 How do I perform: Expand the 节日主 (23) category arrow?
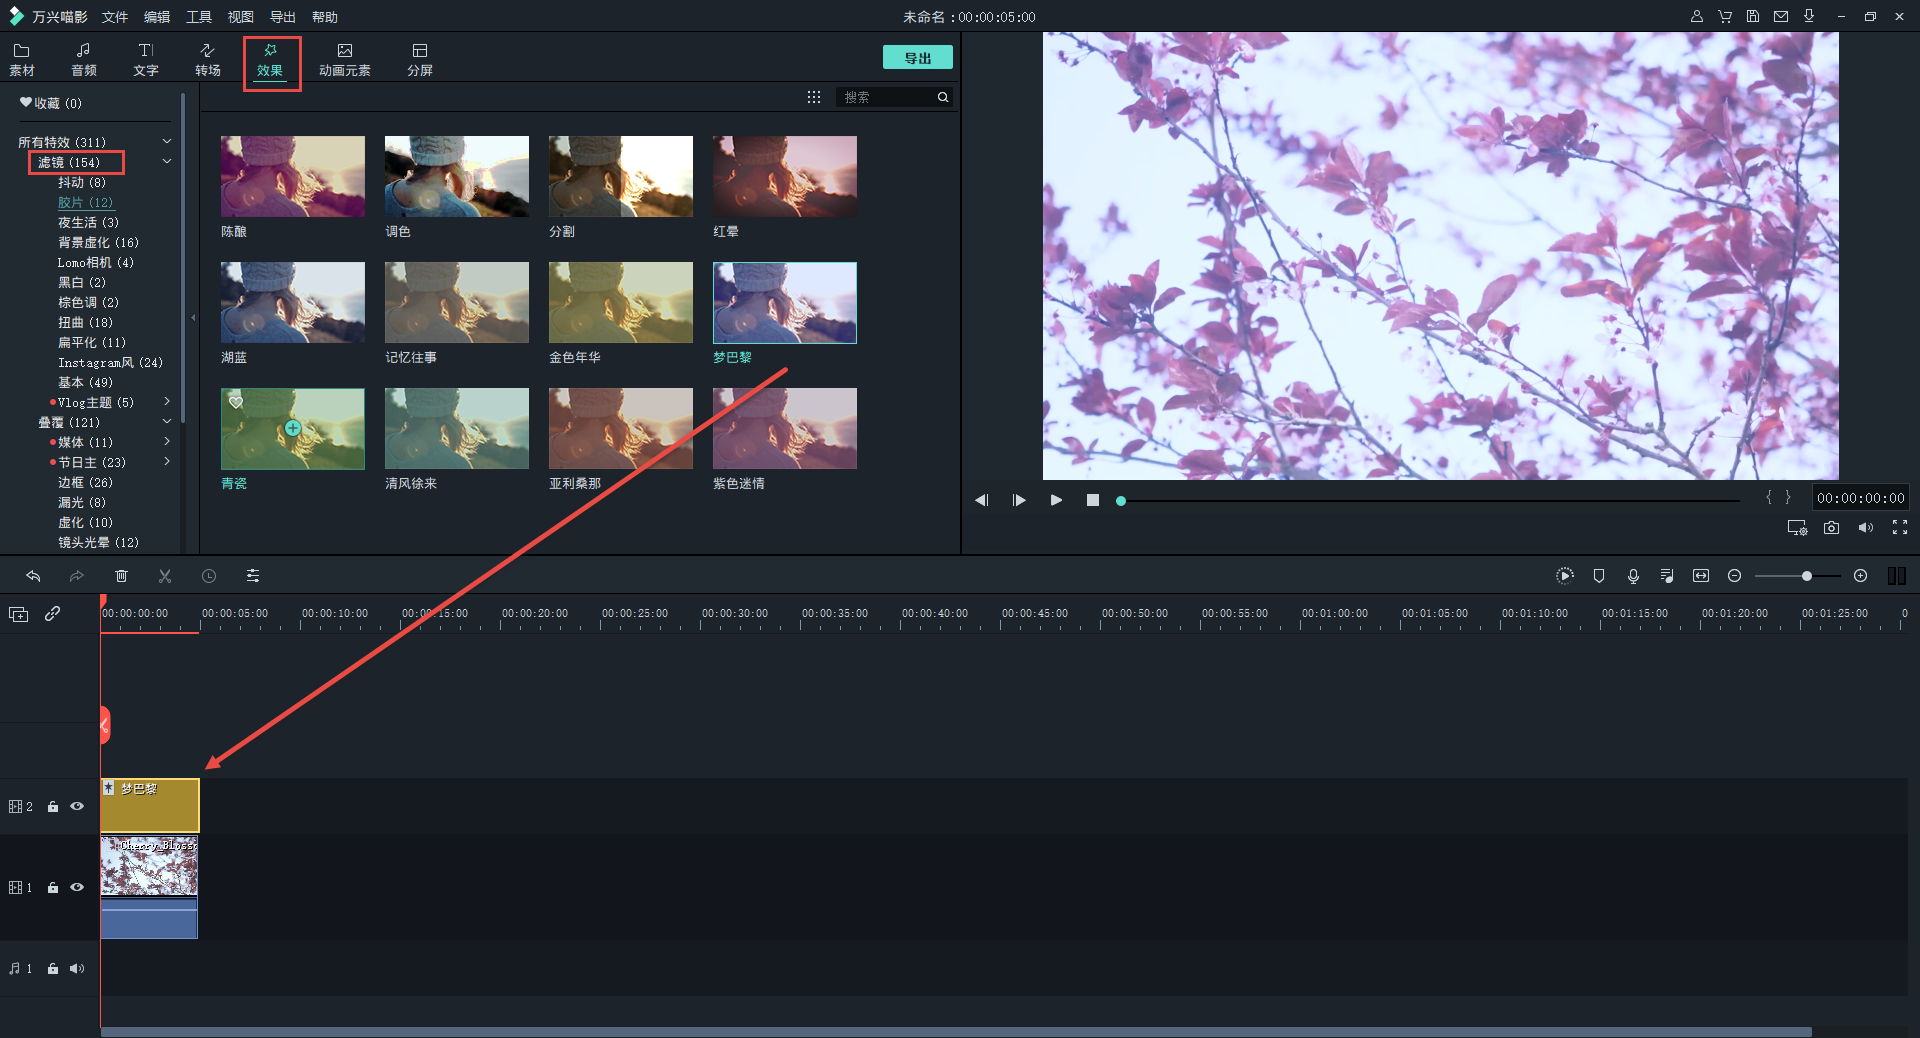[x=167, y=462]
